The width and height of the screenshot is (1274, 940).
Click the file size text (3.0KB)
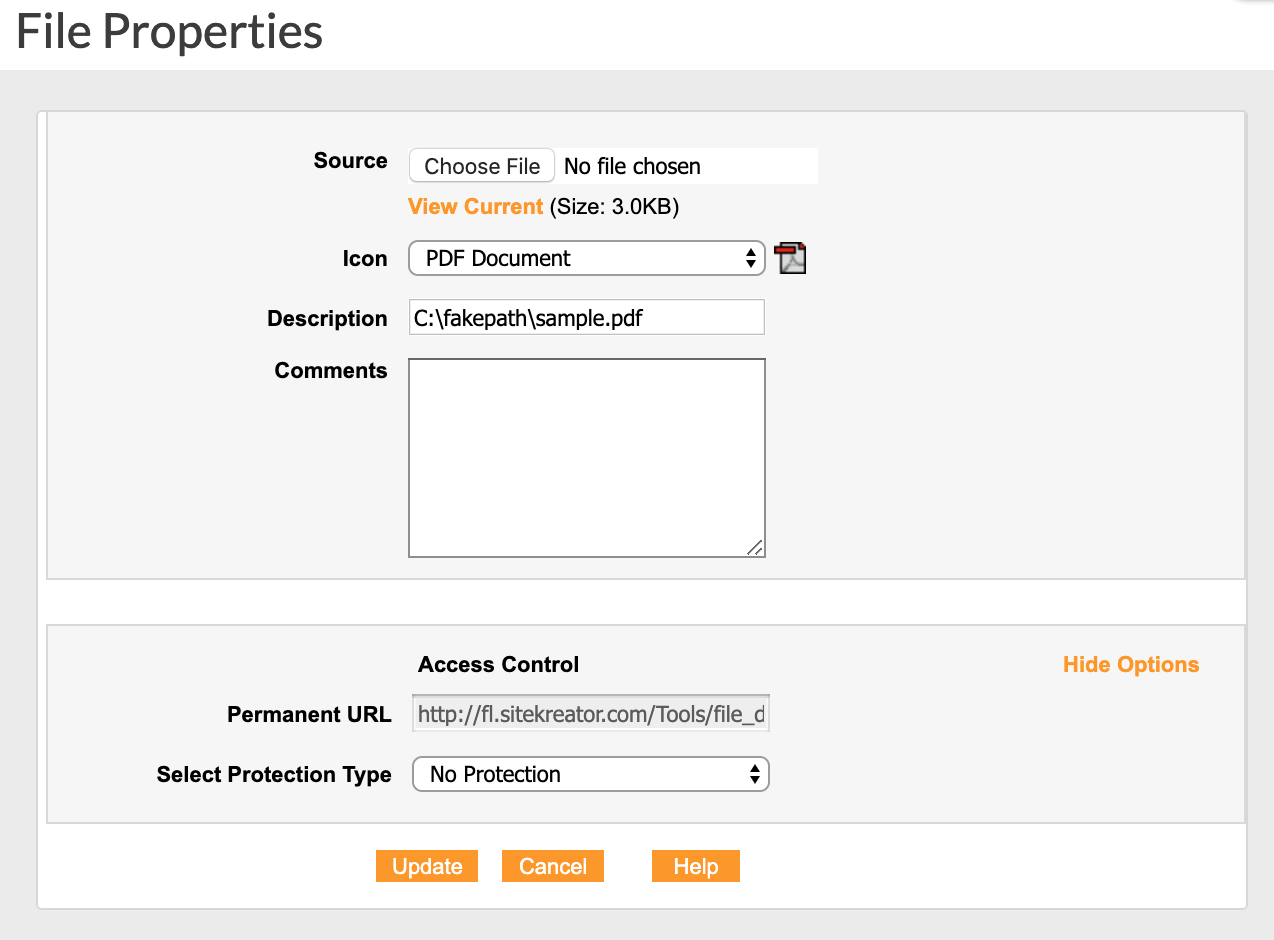(614, 207)
